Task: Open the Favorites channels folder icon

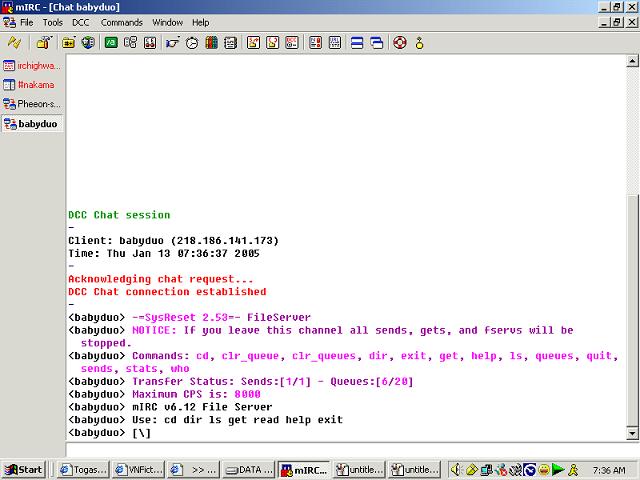Action: click(x=68, y=42)
